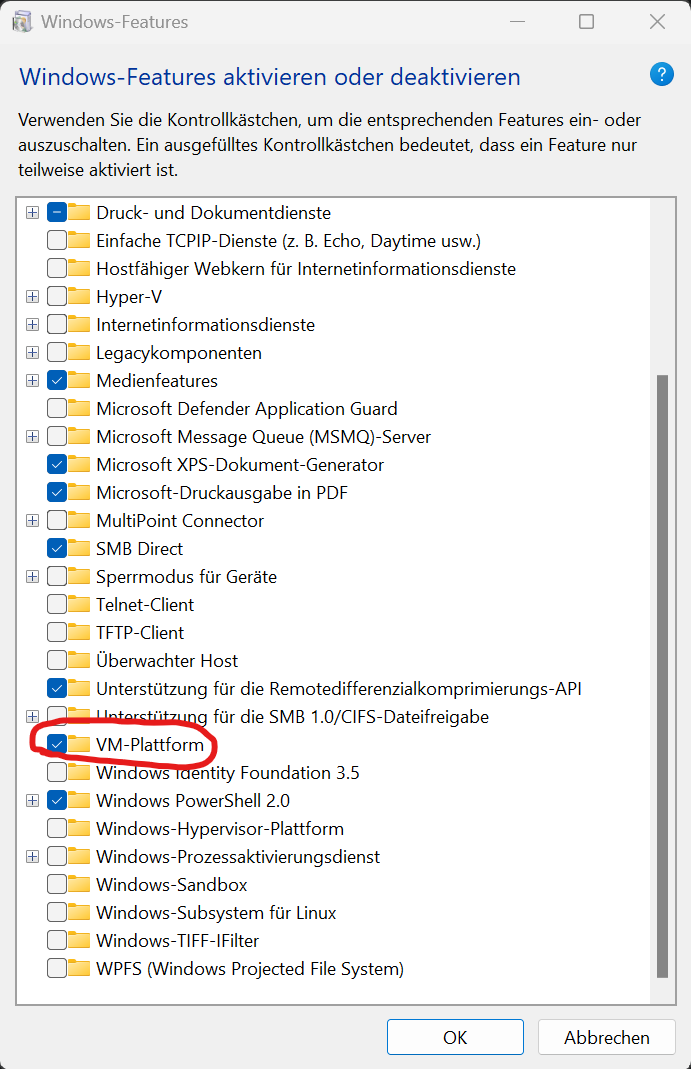Expand the Sperrmodus für Geräte node
Image resolution: width=691 pixels, height=1069 pixels.
click(32, 576)
